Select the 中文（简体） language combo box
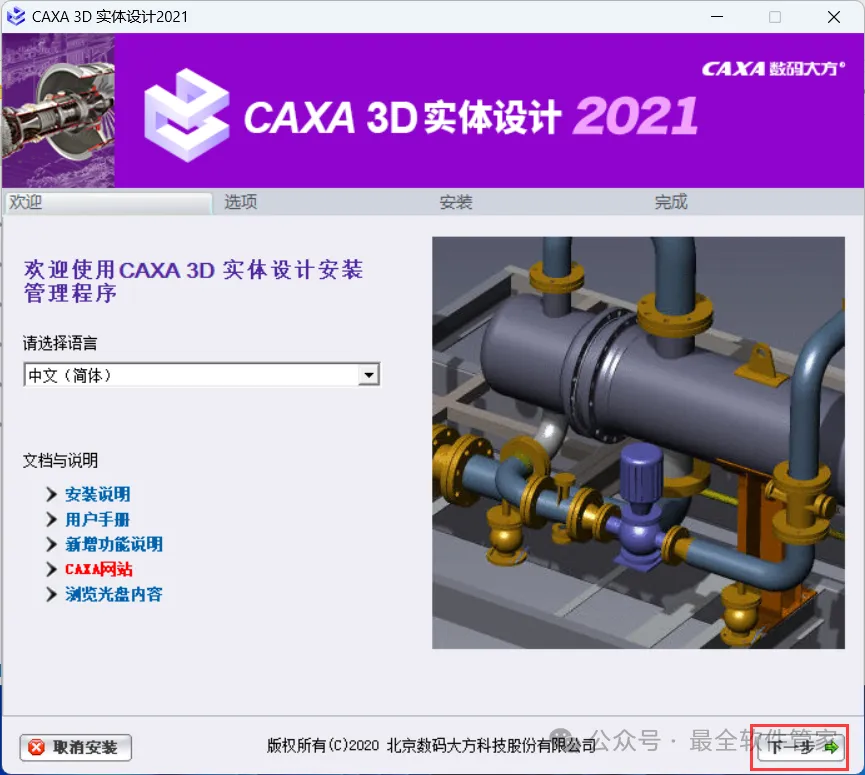865x775 pixels. click(201, 375)
